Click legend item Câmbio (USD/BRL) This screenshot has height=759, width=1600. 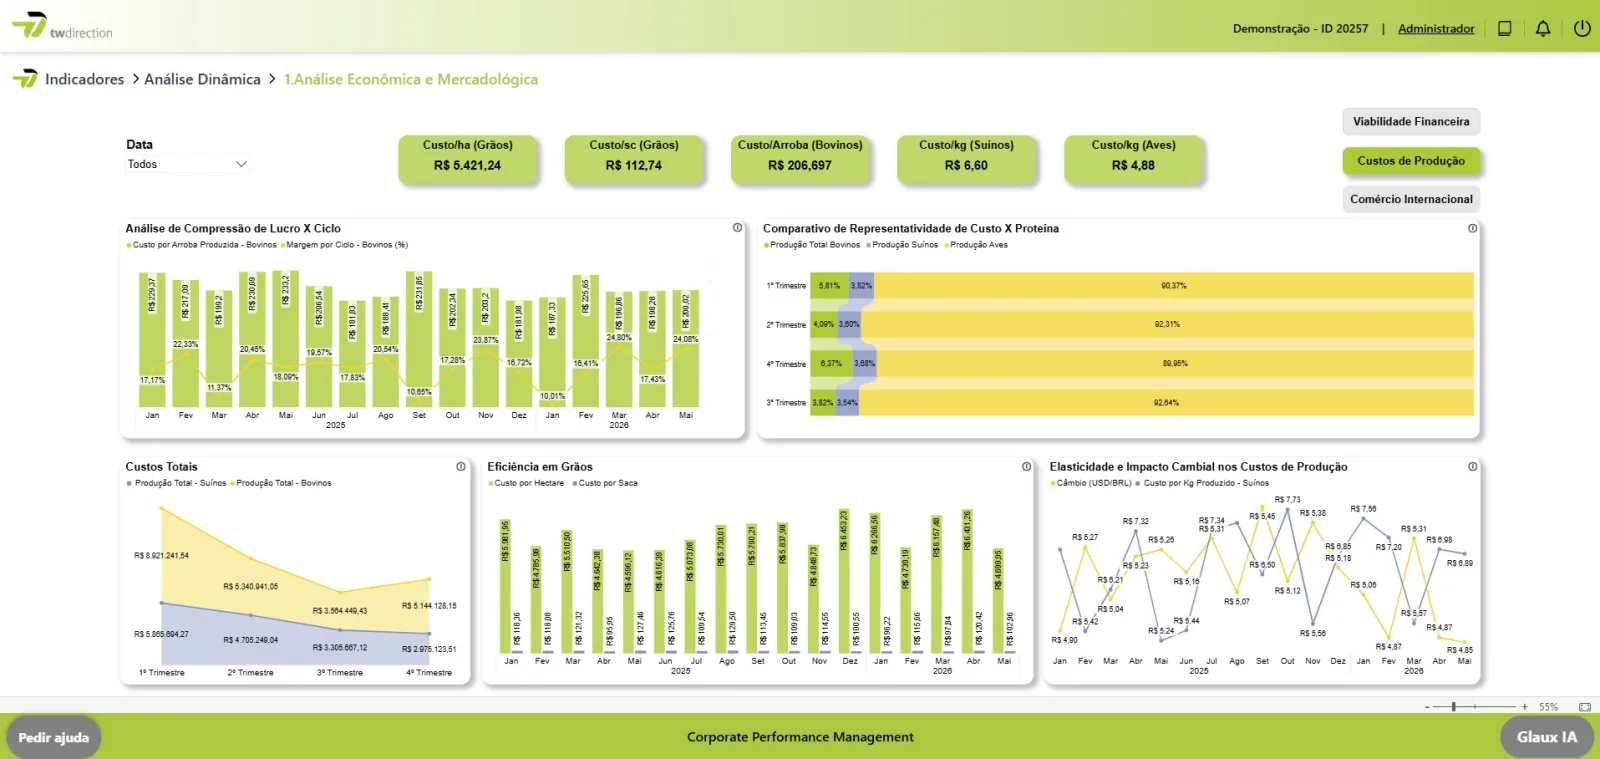pos(1091,483)
